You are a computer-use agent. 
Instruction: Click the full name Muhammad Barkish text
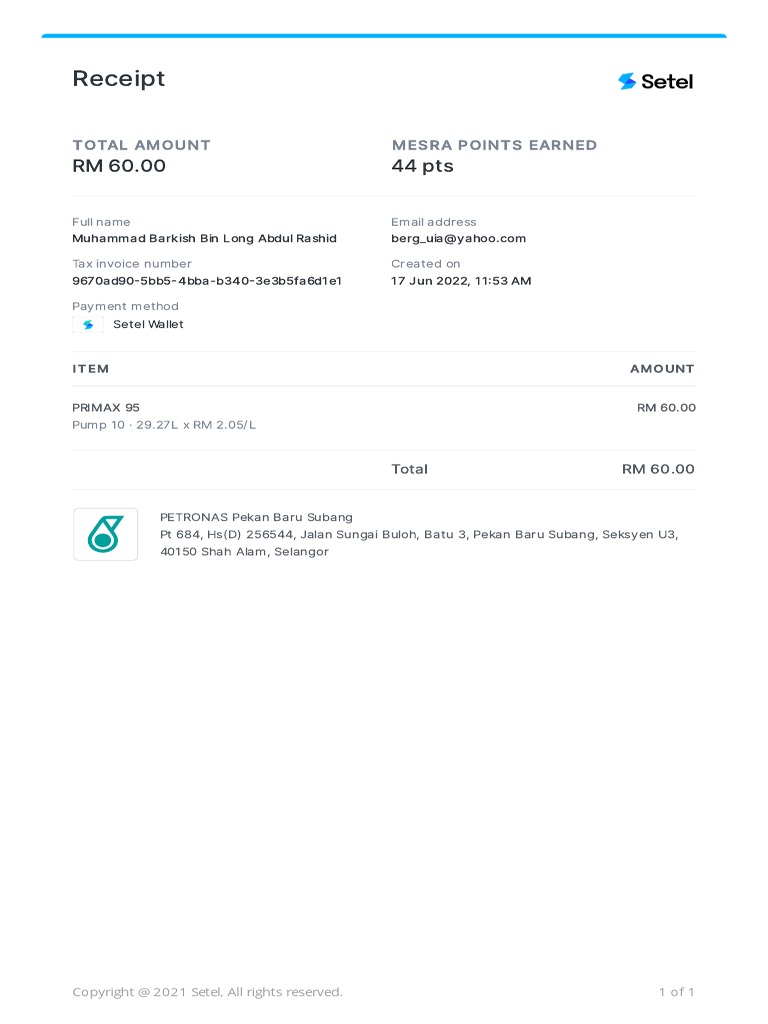[x=204, y=239]
